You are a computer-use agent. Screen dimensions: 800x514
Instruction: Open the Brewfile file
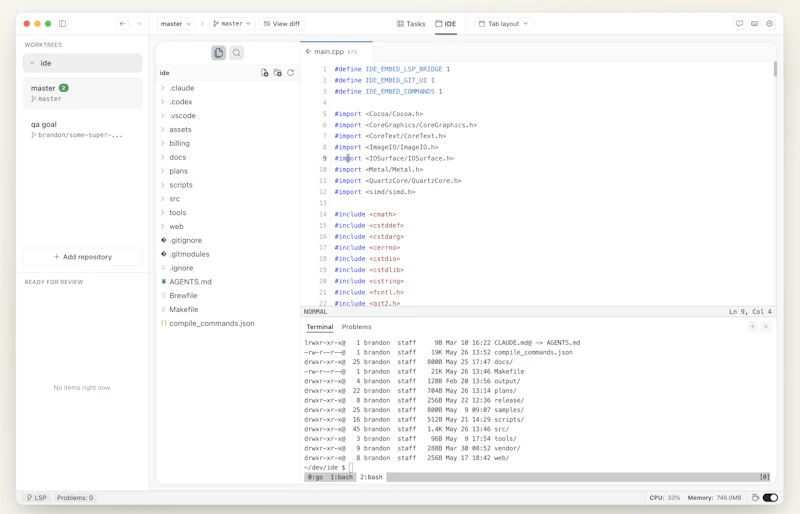(183, 296)
